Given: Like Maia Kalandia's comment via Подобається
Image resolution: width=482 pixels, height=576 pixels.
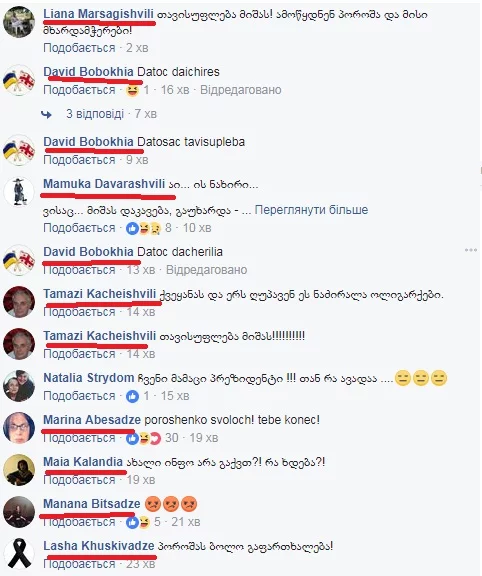Looking at the screenshot, I should pos(79,480).
